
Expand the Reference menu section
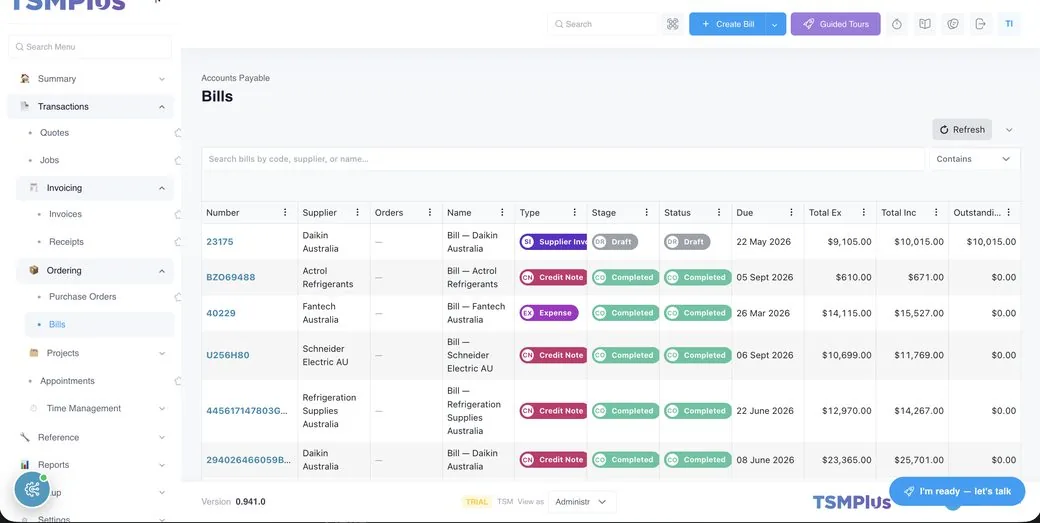click(162, 437)
